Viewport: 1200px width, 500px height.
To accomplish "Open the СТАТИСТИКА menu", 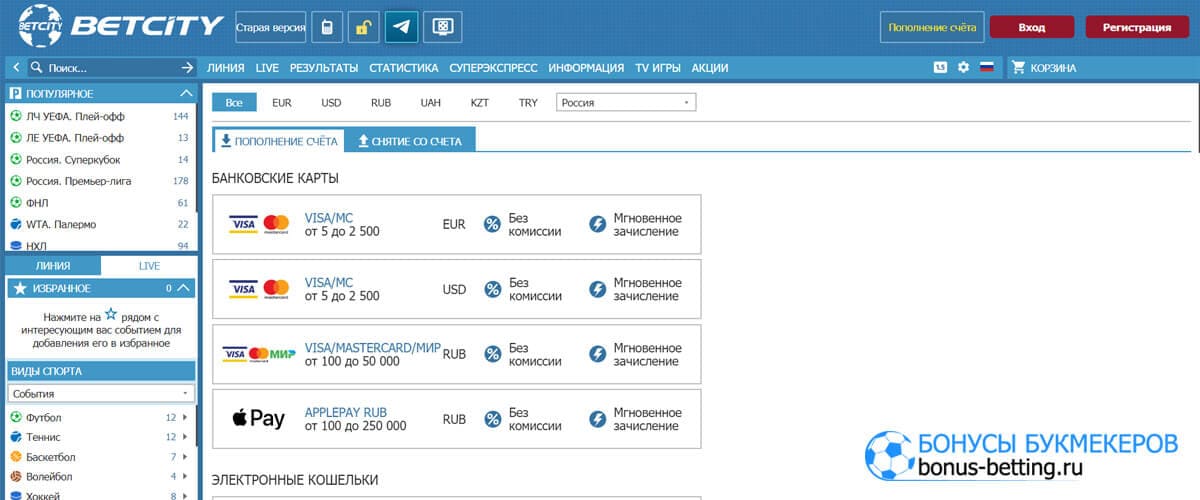I will (x=404, y=68).
